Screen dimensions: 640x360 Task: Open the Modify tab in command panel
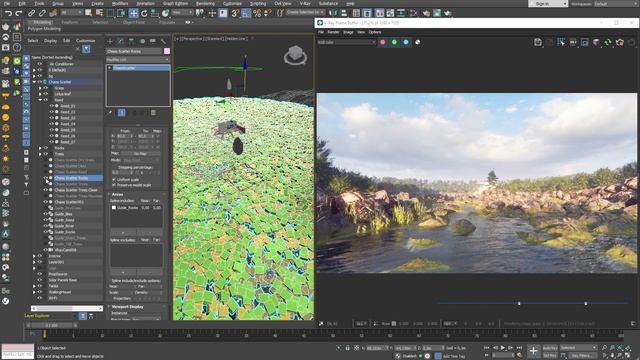pos(120,41)
